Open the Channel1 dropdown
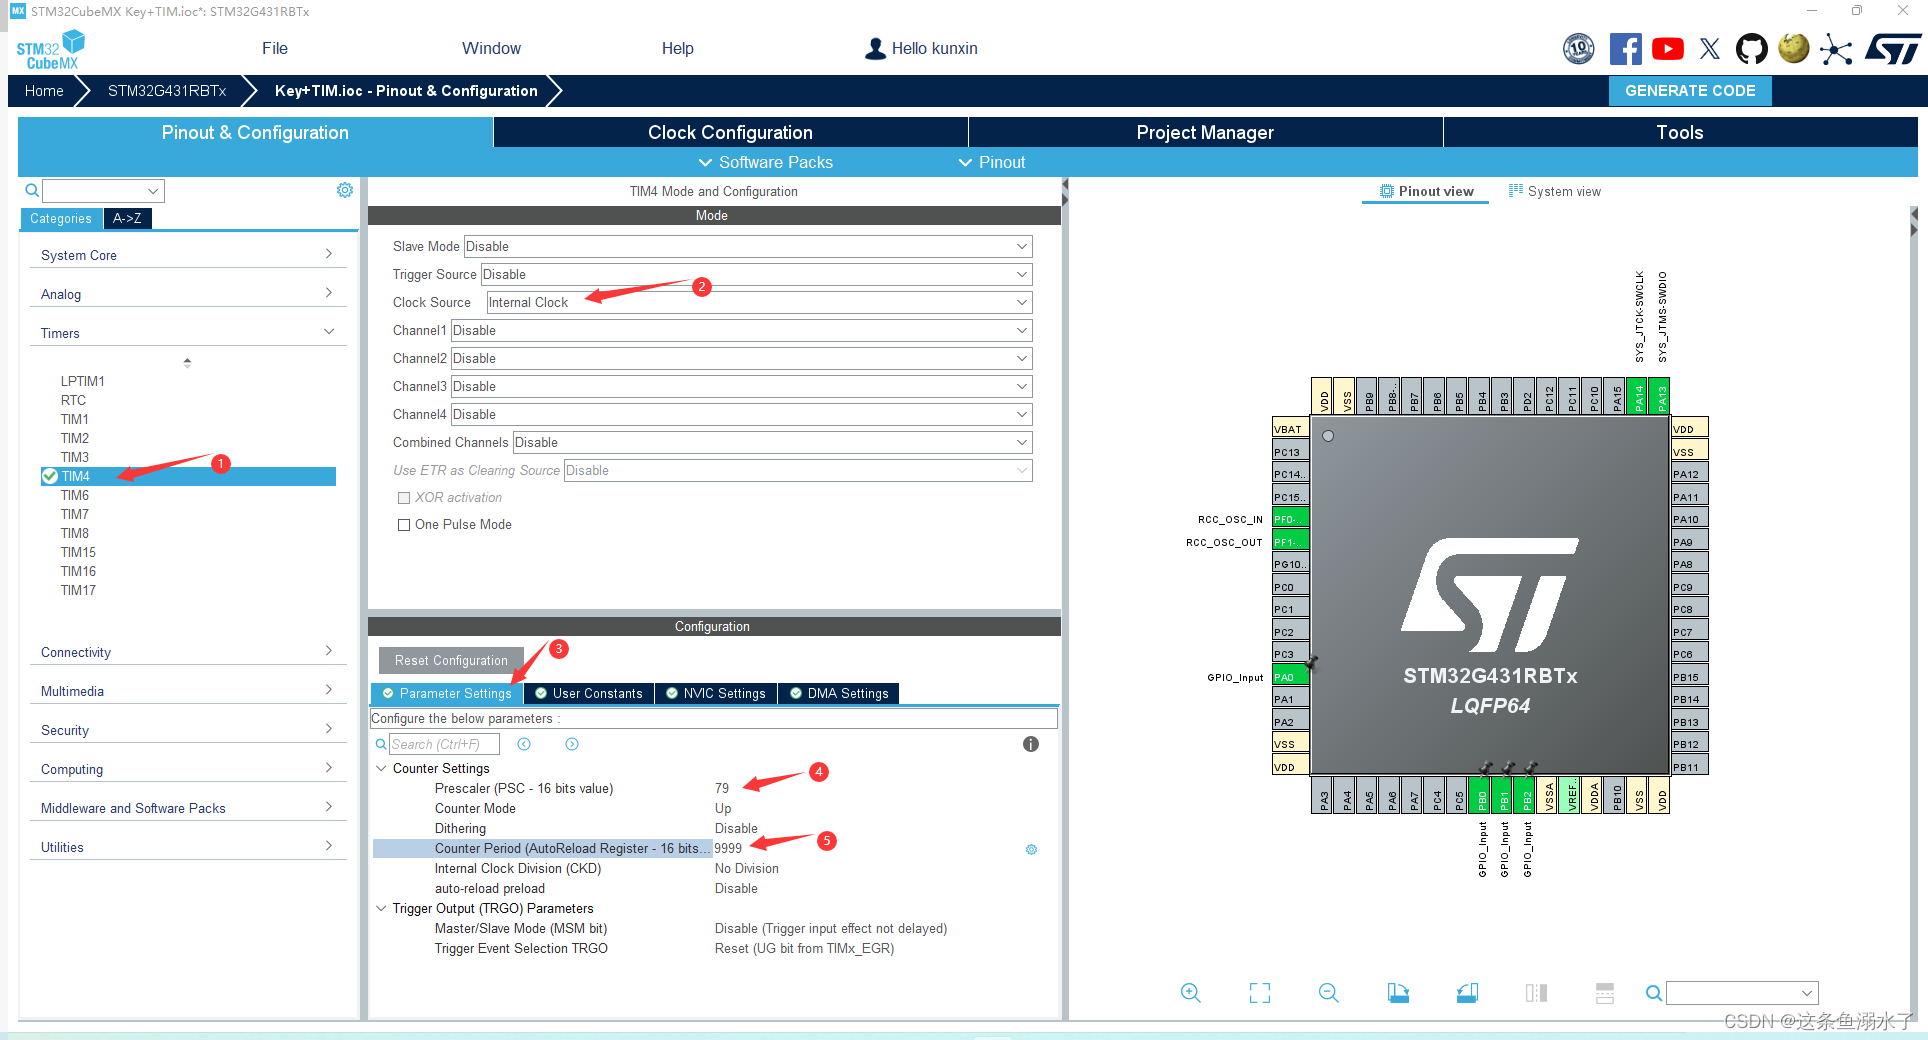Screen dimensions: 1928x1040 click(x=741, y=330)
